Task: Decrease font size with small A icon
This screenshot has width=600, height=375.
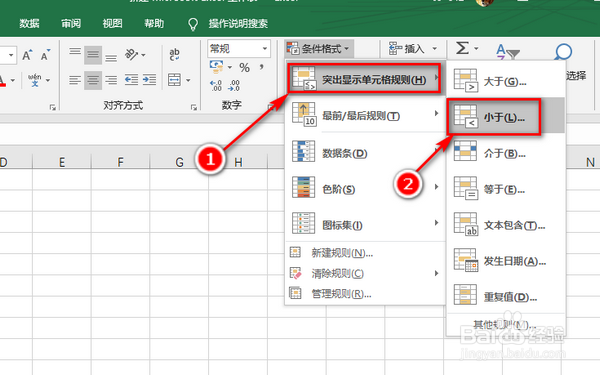Action: (45, 55)
